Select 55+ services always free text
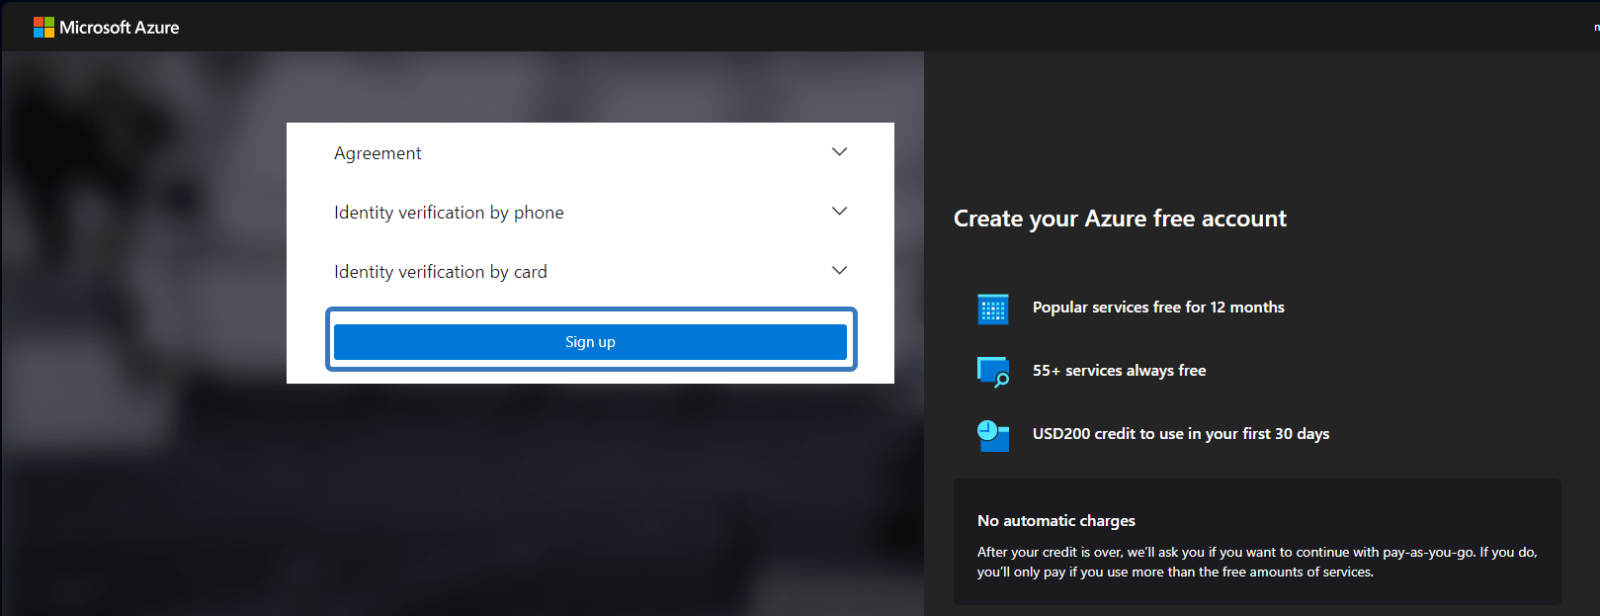This screenshot has width=1600, height=616. point(1119,370)
